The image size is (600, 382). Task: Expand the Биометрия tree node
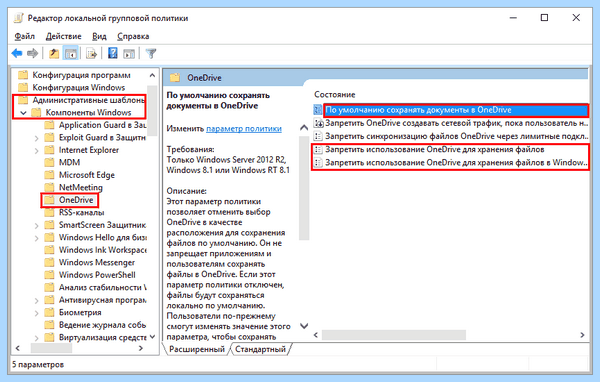36,313
